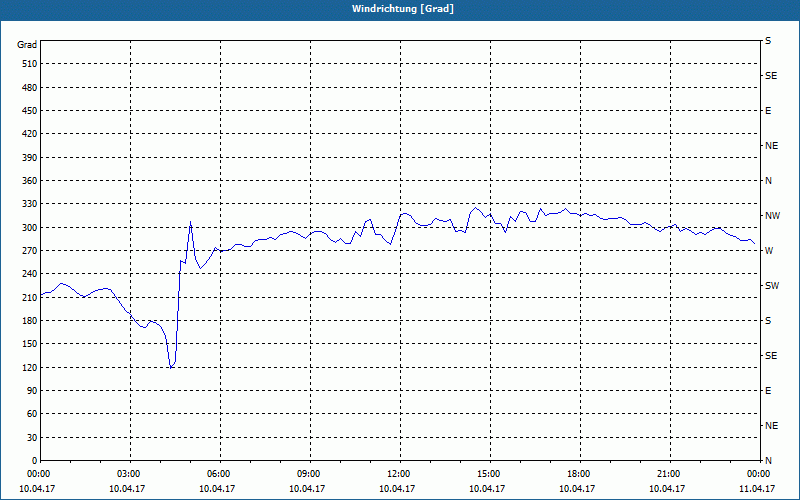Click the blue line's lowest dip near 120
The width and height of the screenshot is (800, 500).
[x=171, y=367]
